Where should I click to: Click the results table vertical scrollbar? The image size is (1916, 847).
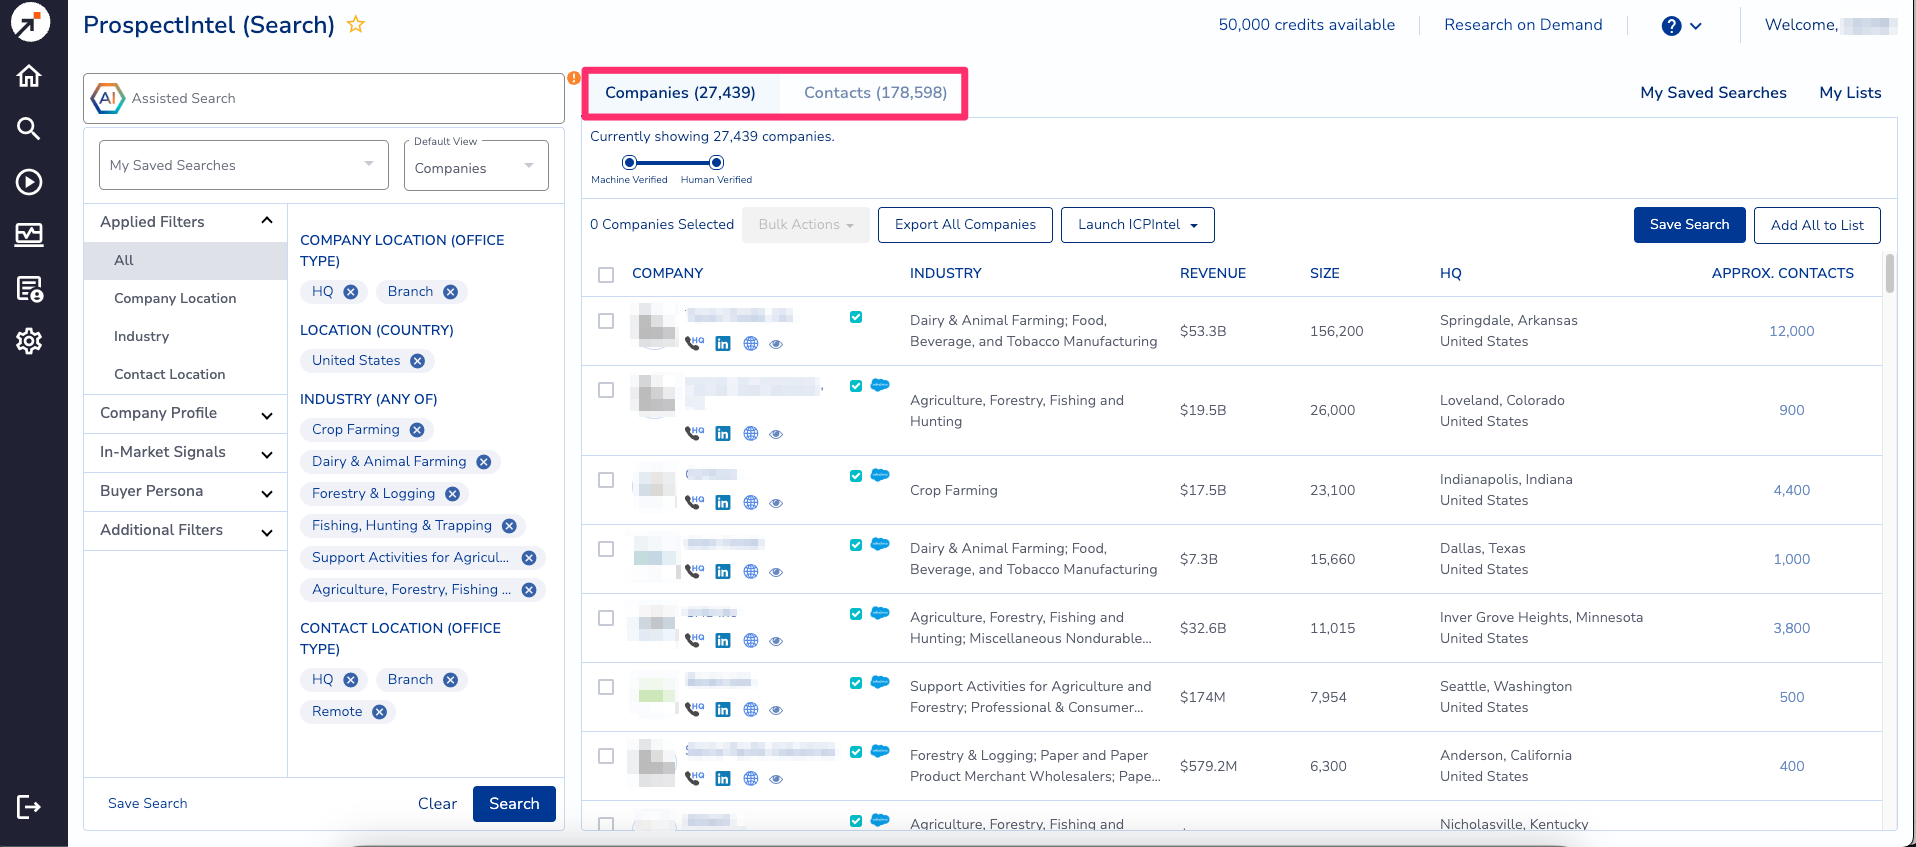(x=1890, y=274)
